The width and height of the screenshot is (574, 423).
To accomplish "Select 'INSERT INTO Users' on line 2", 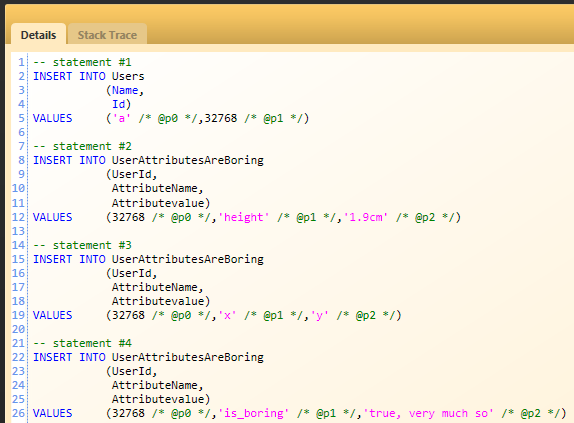I will (x=89, y=76).
